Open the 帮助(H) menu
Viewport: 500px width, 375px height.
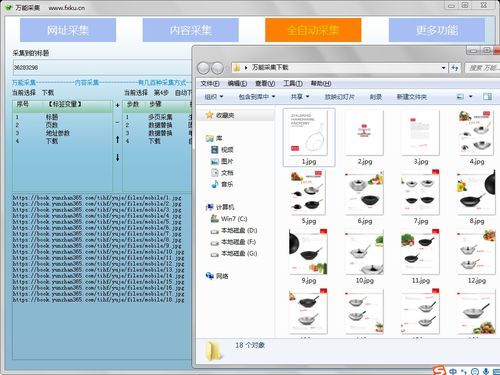point(321,83)
